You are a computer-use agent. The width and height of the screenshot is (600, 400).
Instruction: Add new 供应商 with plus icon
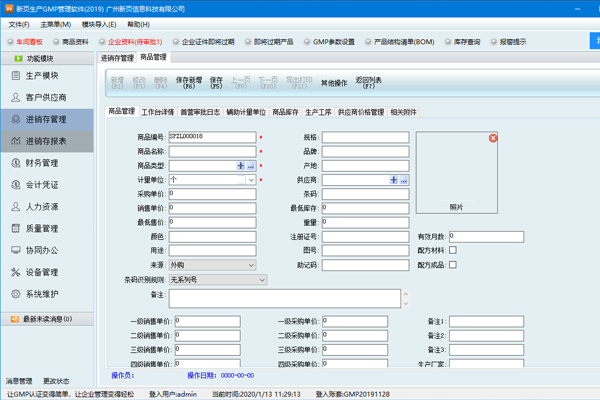pos(393,180)
